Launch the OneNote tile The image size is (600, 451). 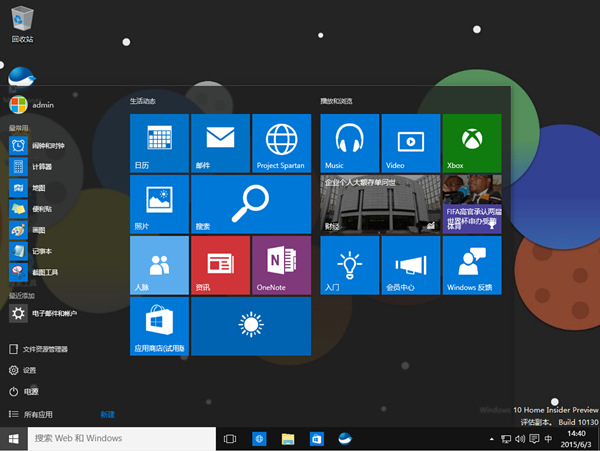[281, 265]
